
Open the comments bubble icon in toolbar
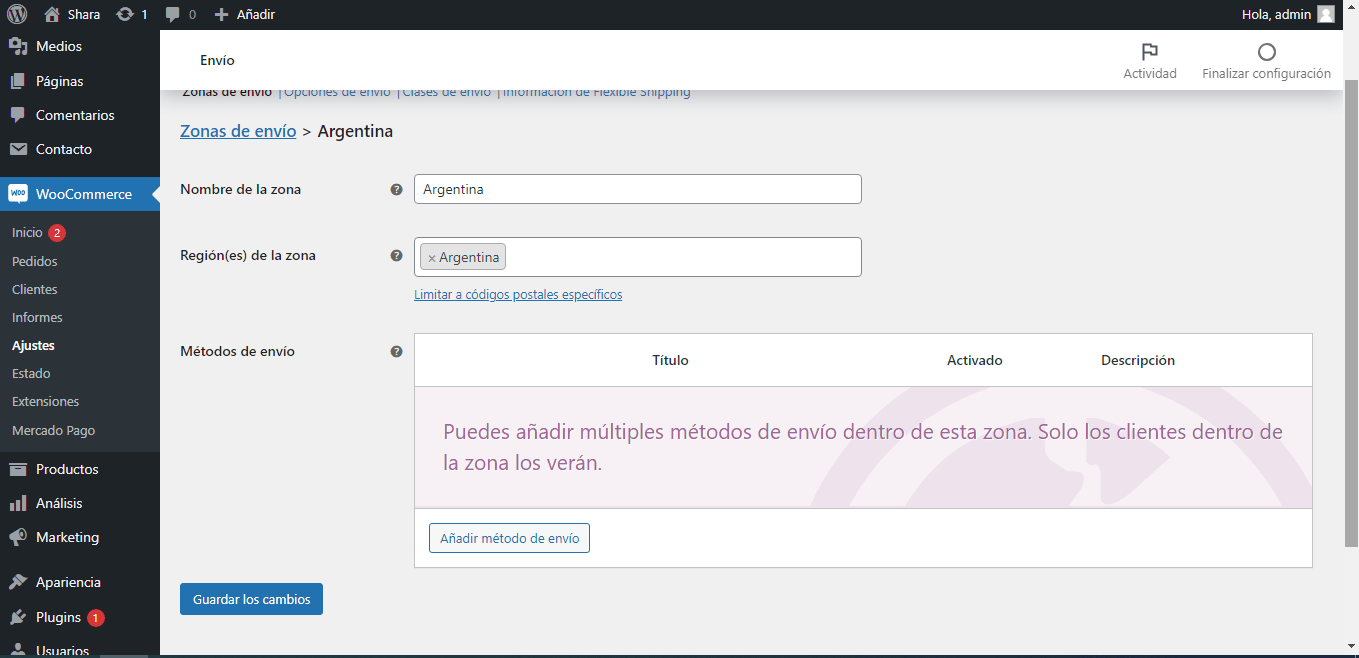coord(173,15)
